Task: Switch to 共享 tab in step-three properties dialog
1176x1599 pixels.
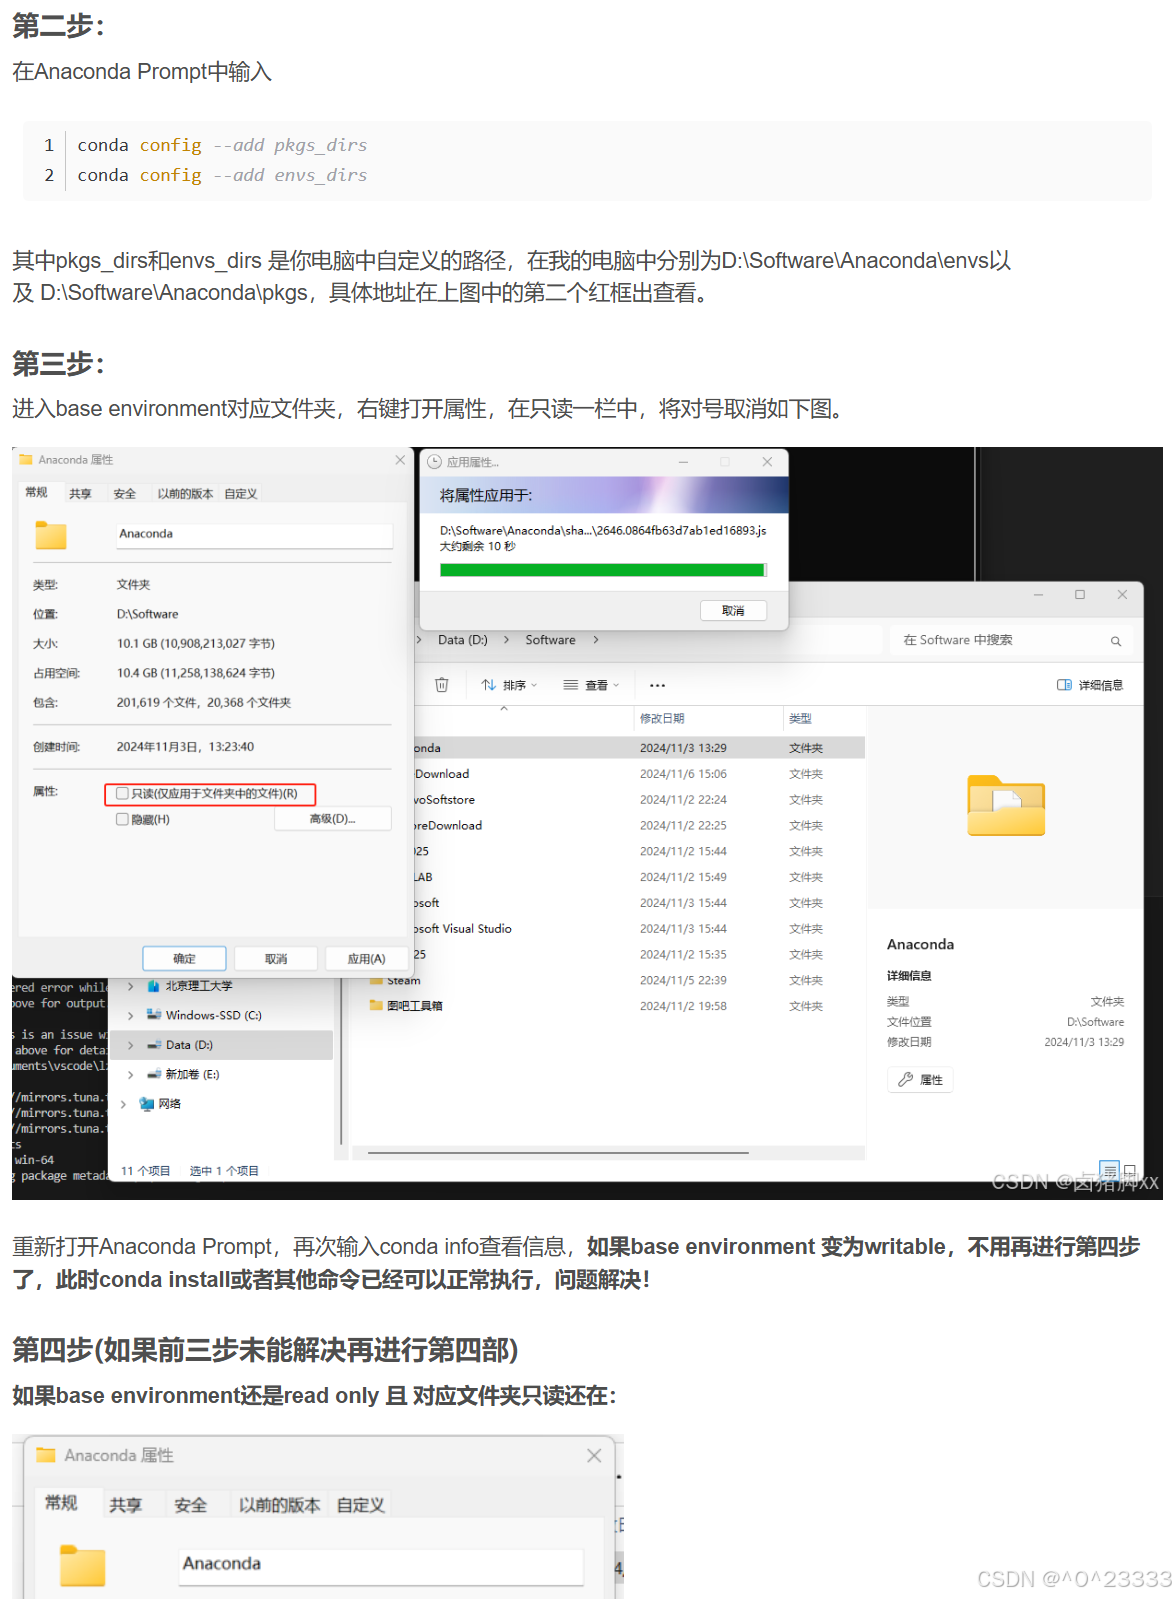Action: point(80,494)
